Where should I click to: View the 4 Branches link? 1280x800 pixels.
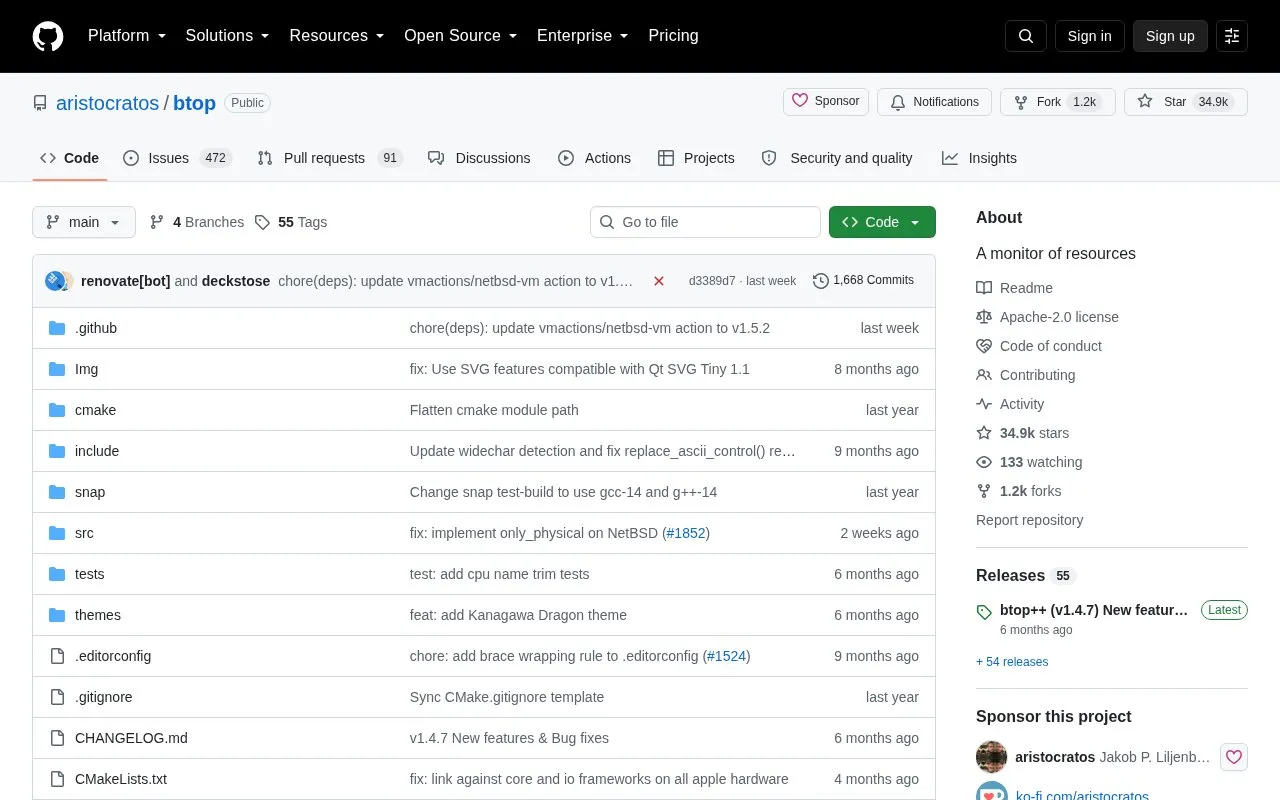pos(197,222)
